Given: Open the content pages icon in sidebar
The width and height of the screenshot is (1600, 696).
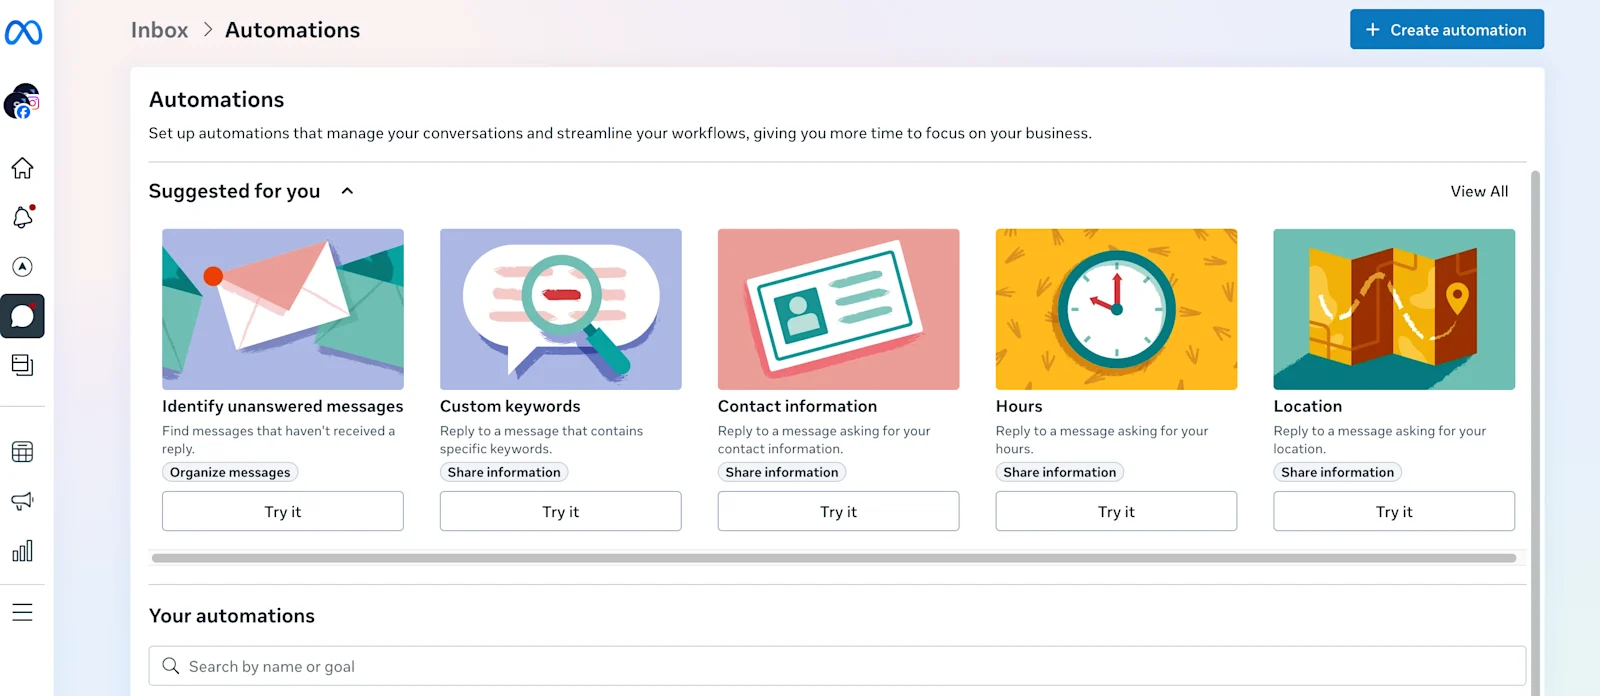Looking at the screenshot, I should (22, 365).
